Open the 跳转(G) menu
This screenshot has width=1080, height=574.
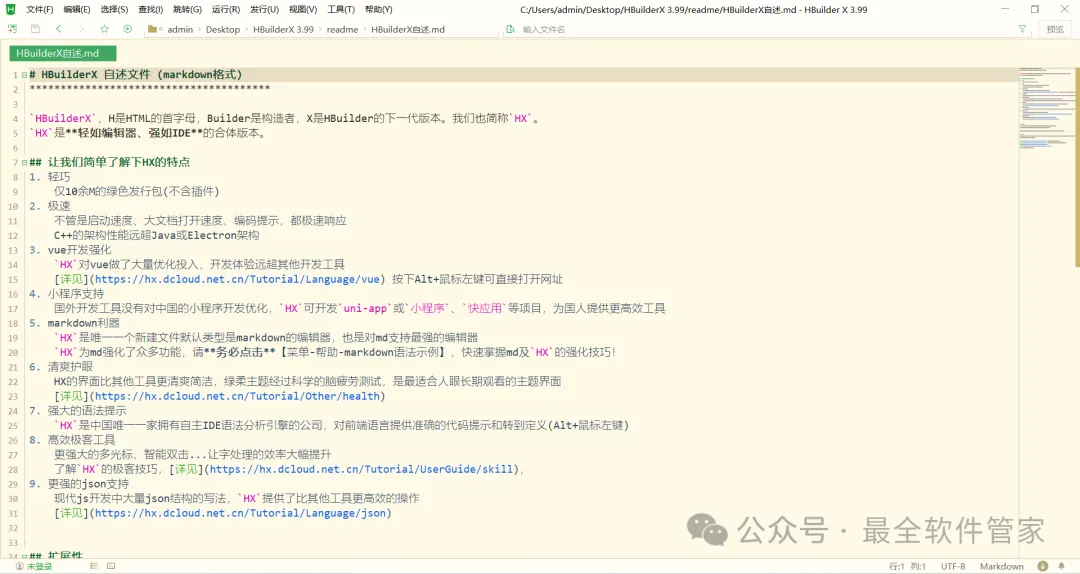187,10
